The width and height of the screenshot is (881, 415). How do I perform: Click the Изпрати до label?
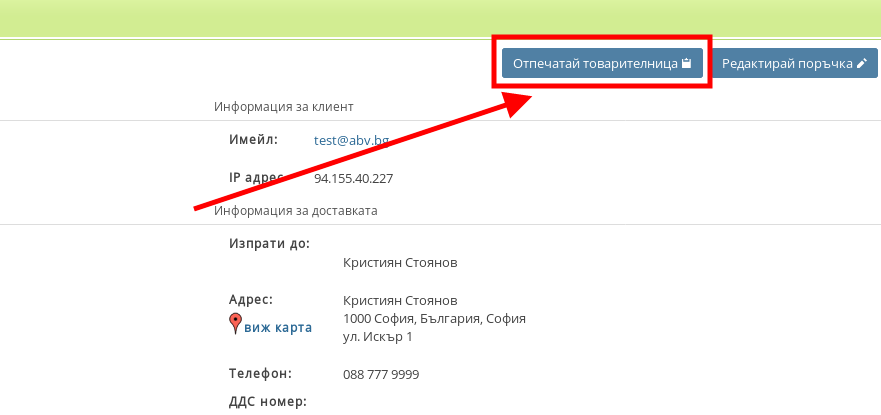[x=269, y=243]
